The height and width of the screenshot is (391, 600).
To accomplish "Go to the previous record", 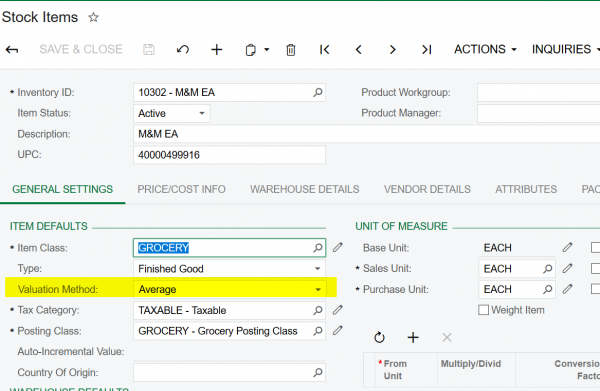I will pos(359,50).
